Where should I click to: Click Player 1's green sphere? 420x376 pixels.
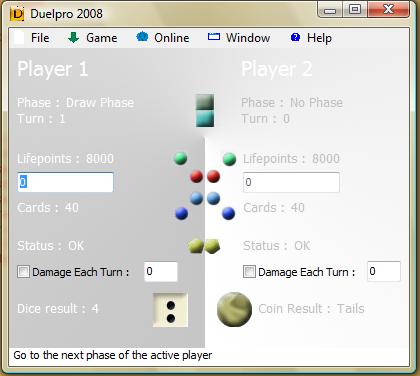pos(181,158)
